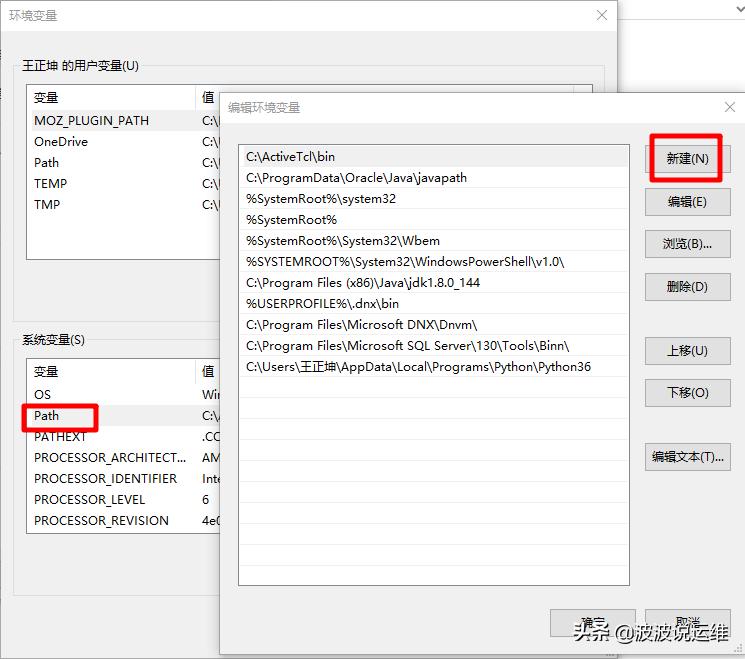Select the WindowsPowerShell\v1.0 entry
745x659 pixels.
click(434, 262)
